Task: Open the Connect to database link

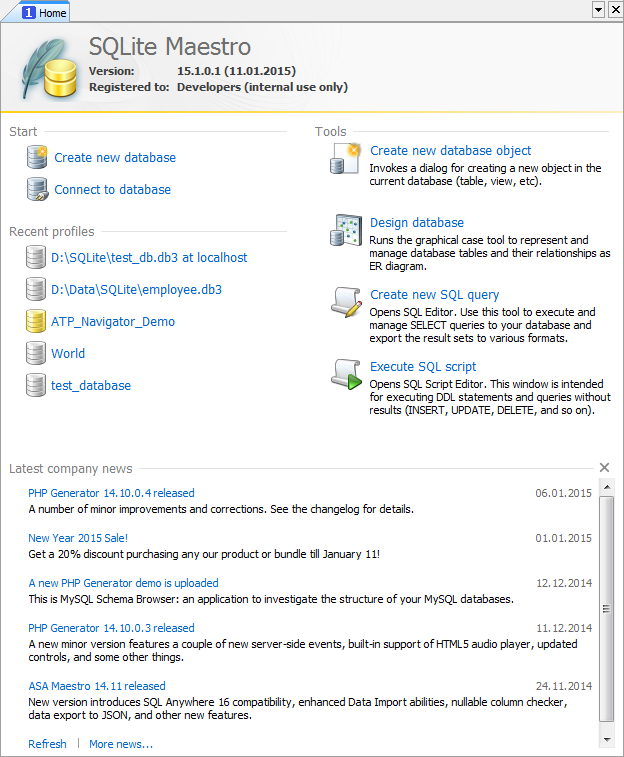Action: tap(112, 190)
